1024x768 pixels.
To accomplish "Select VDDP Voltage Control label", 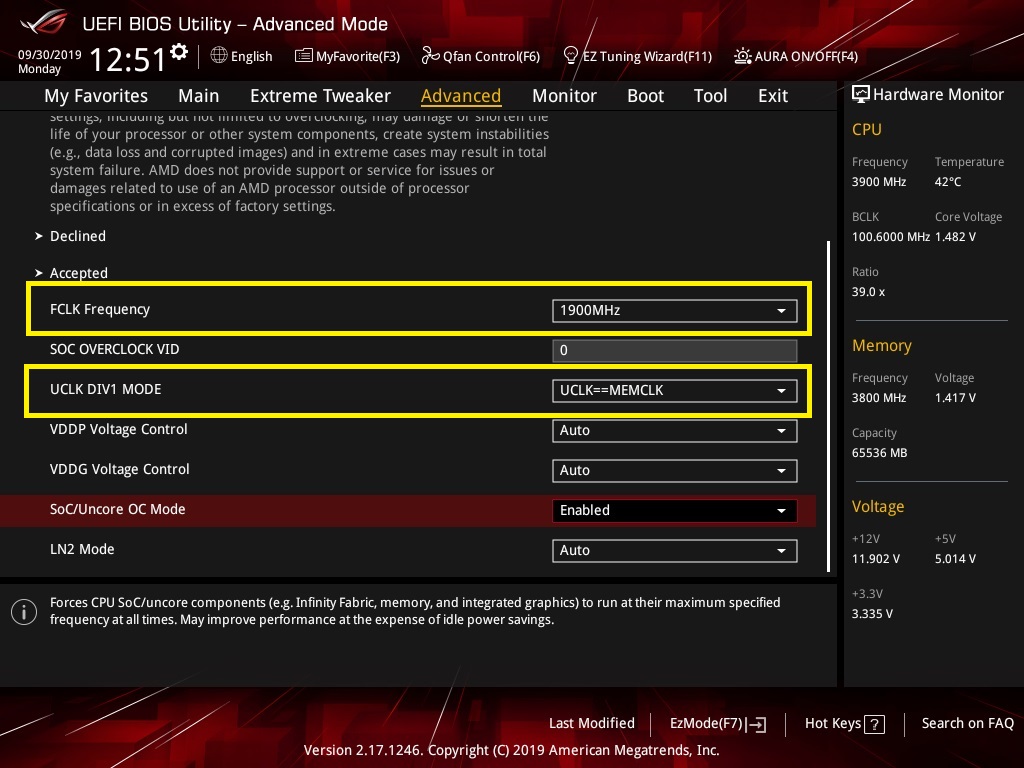I will click(118, 429).
